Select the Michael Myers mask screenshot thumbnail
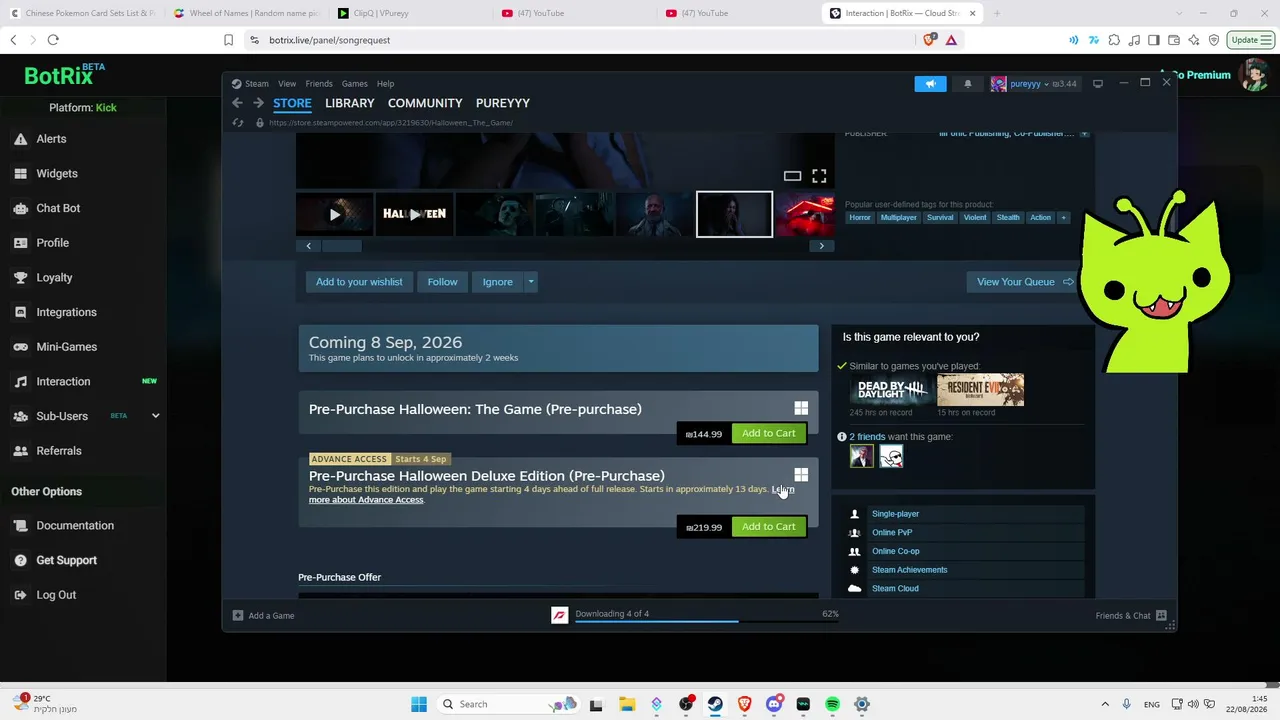This screenshot has height=720, width=1280. pos(495,214)
